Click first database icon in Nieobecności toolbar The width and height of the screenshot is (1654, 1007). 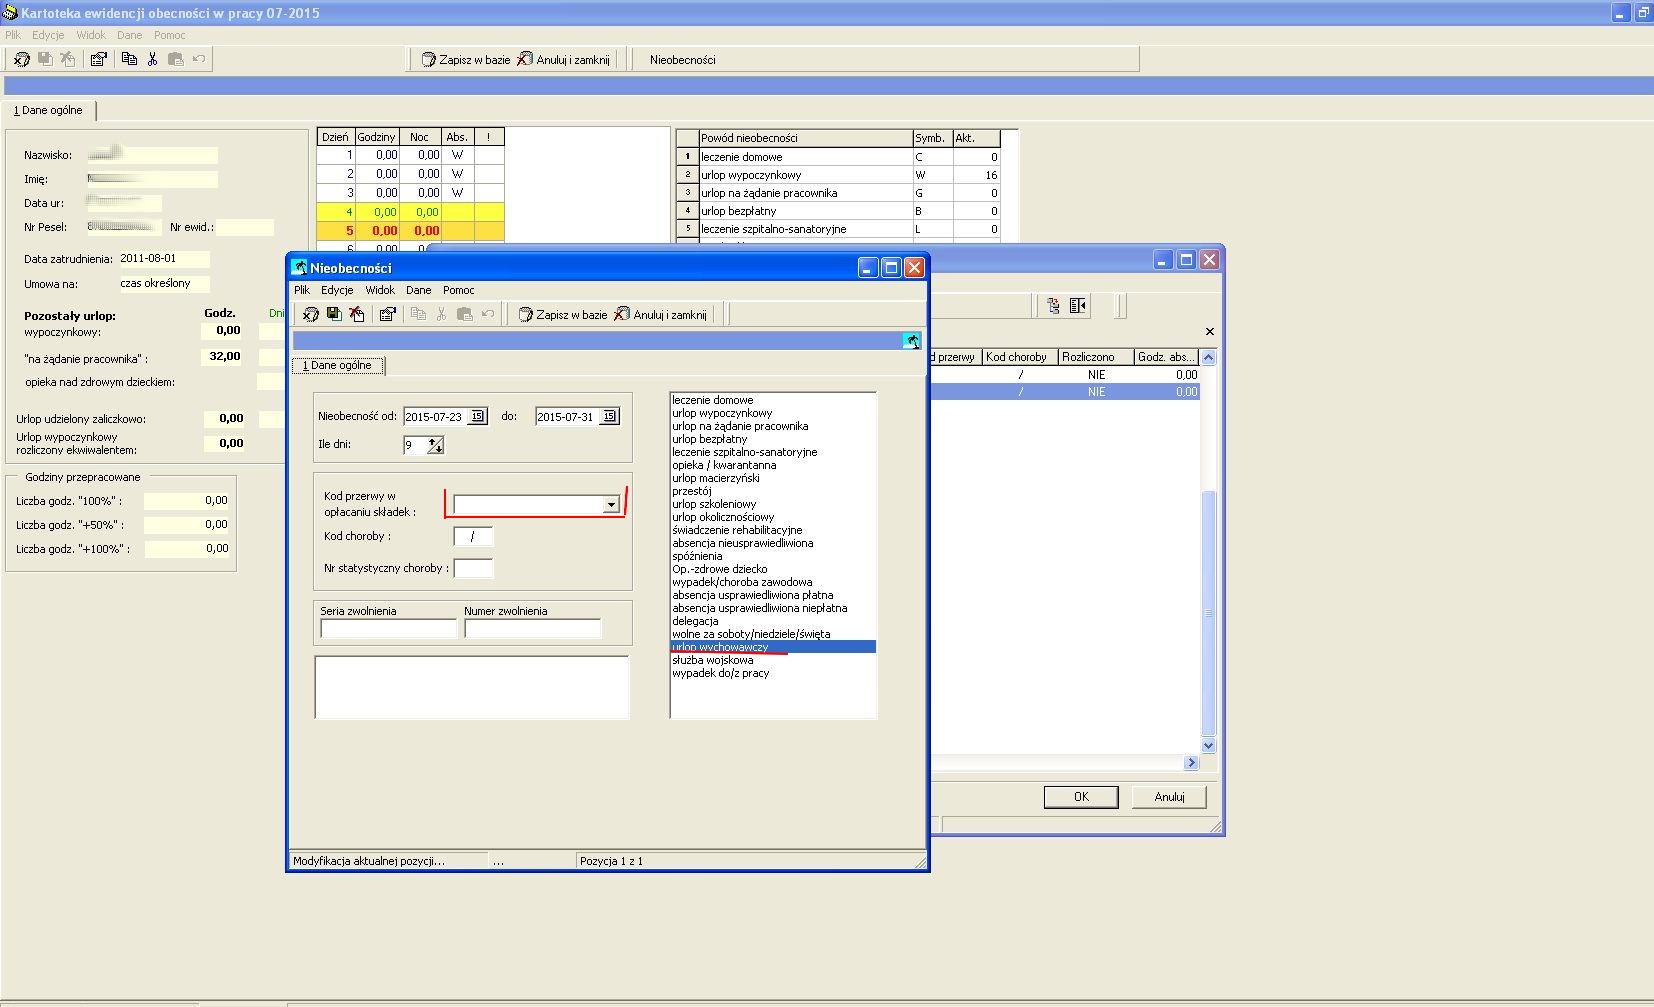point(311,314)
